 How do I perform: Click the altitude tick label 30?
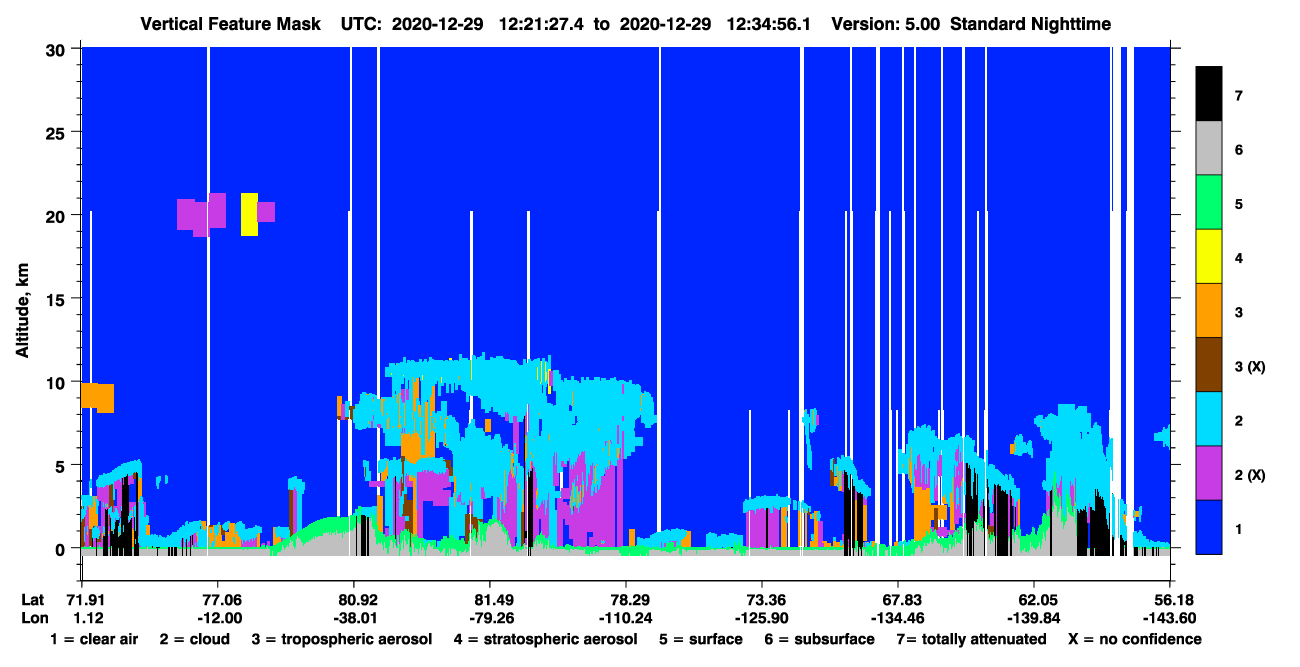tap(58, 49)
